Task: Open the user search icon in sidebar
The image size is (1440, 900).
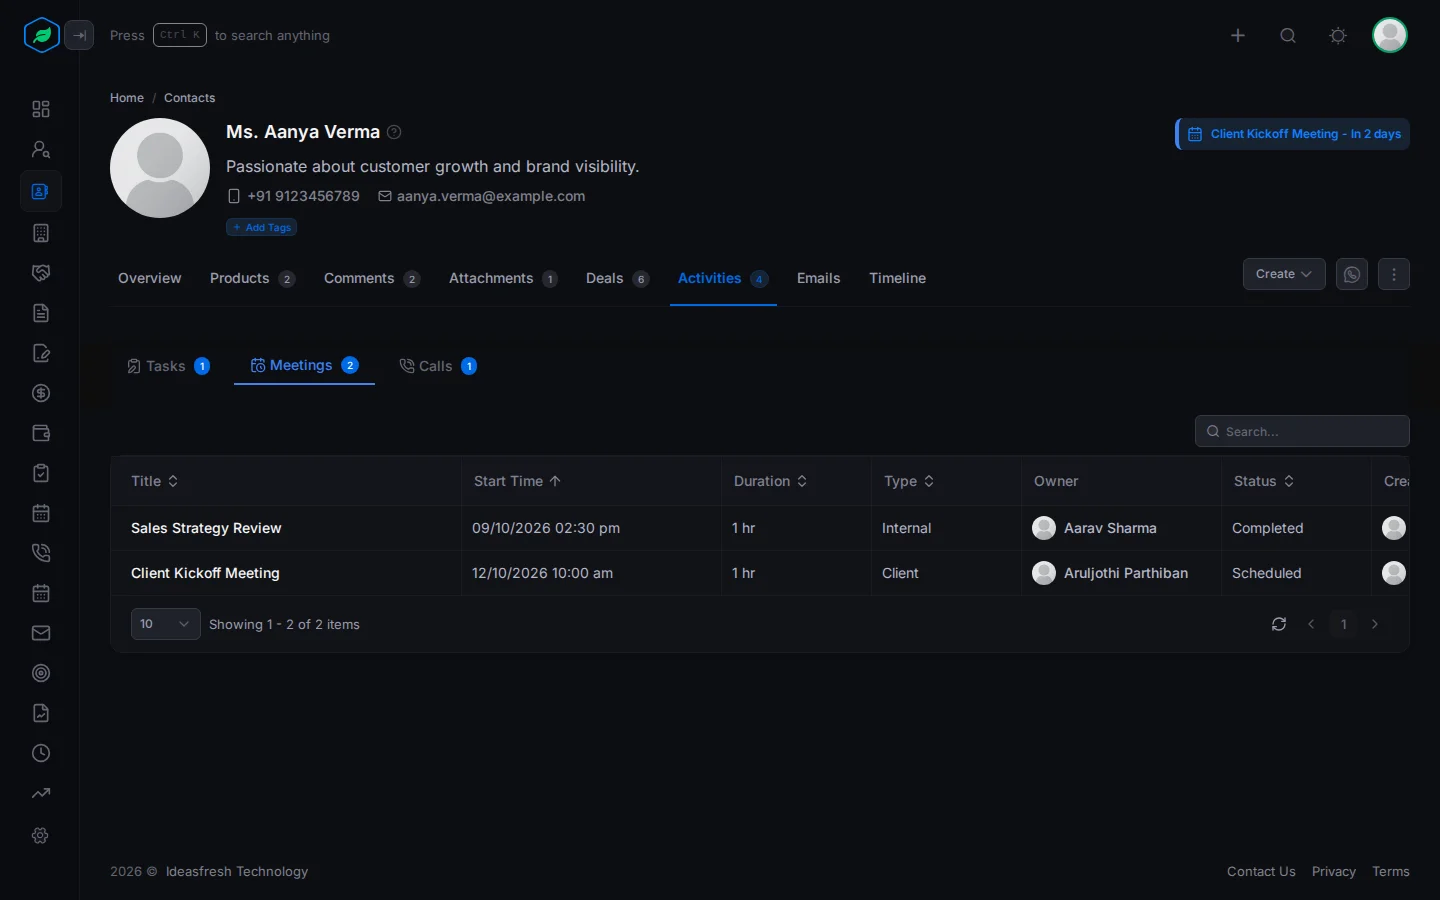Action: coord(41,149)
